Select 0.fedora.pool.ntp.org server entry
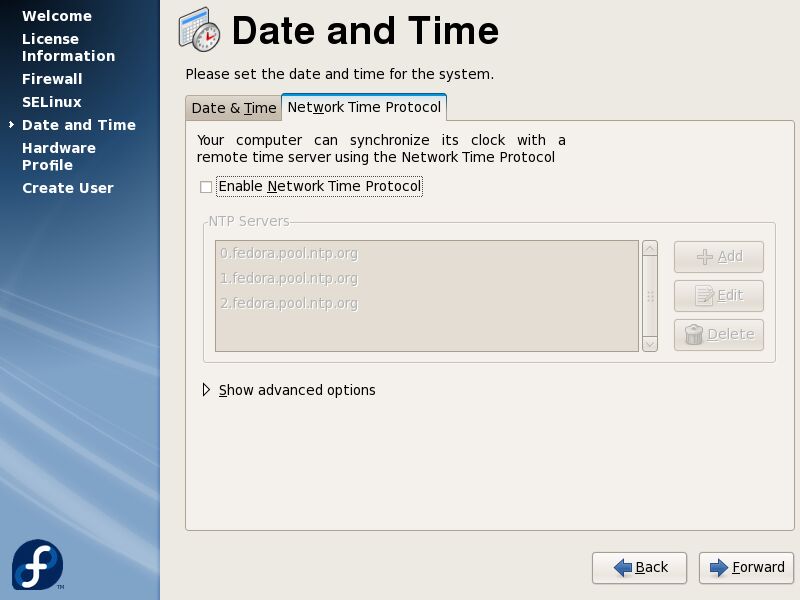 click(x=427, y=254)
